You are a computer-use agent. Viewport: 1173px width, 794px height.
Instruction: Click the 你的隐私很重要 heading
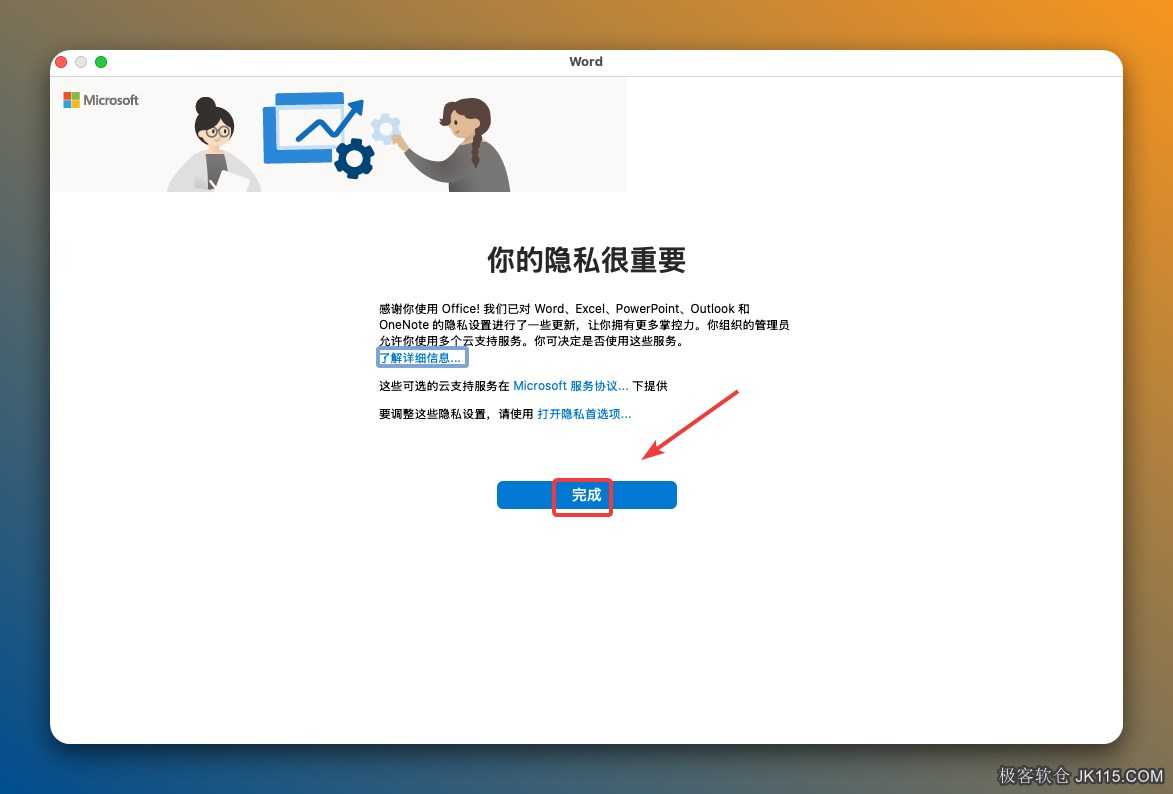coord(586,260)
